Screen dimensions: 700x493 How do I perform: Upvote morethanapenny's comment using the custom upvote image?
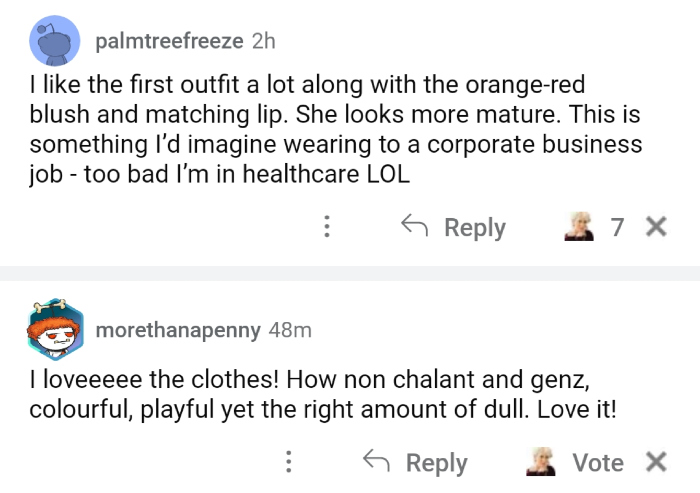click(x=541, y=462)
